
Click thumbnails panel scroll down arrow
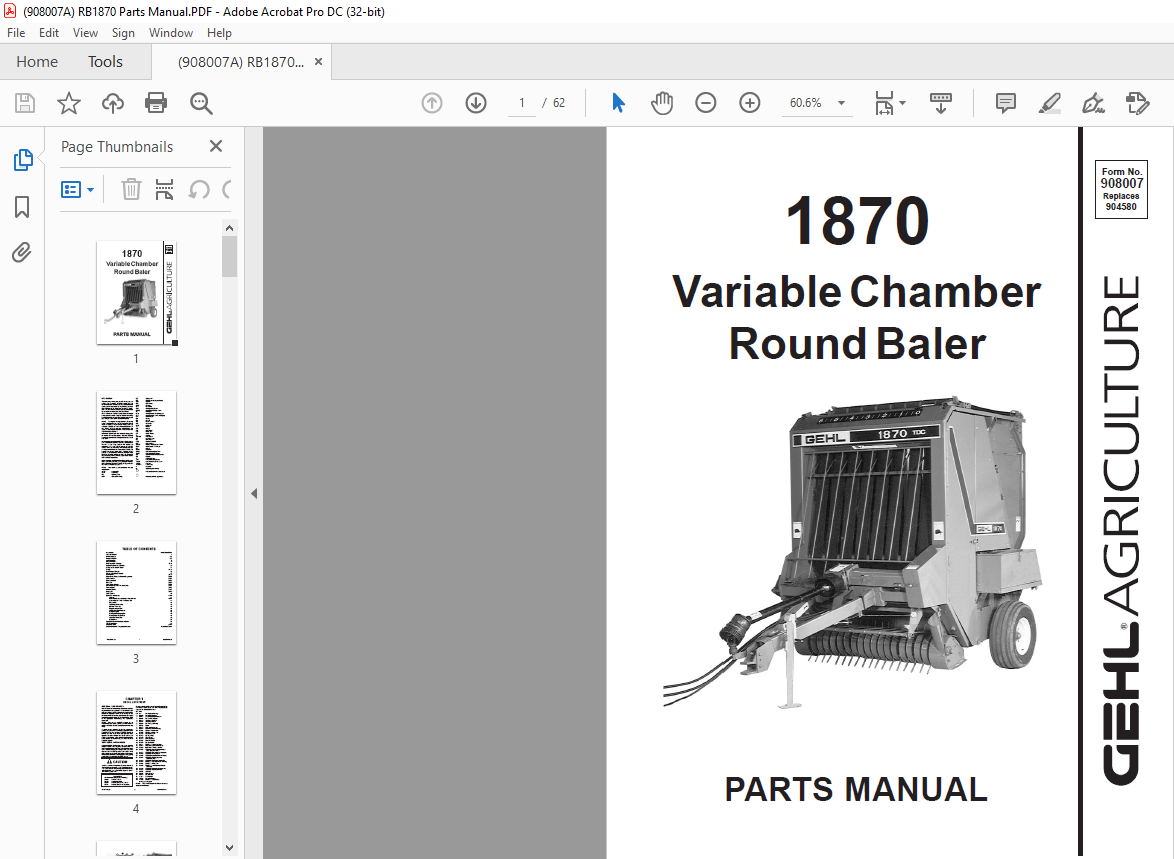230,849
